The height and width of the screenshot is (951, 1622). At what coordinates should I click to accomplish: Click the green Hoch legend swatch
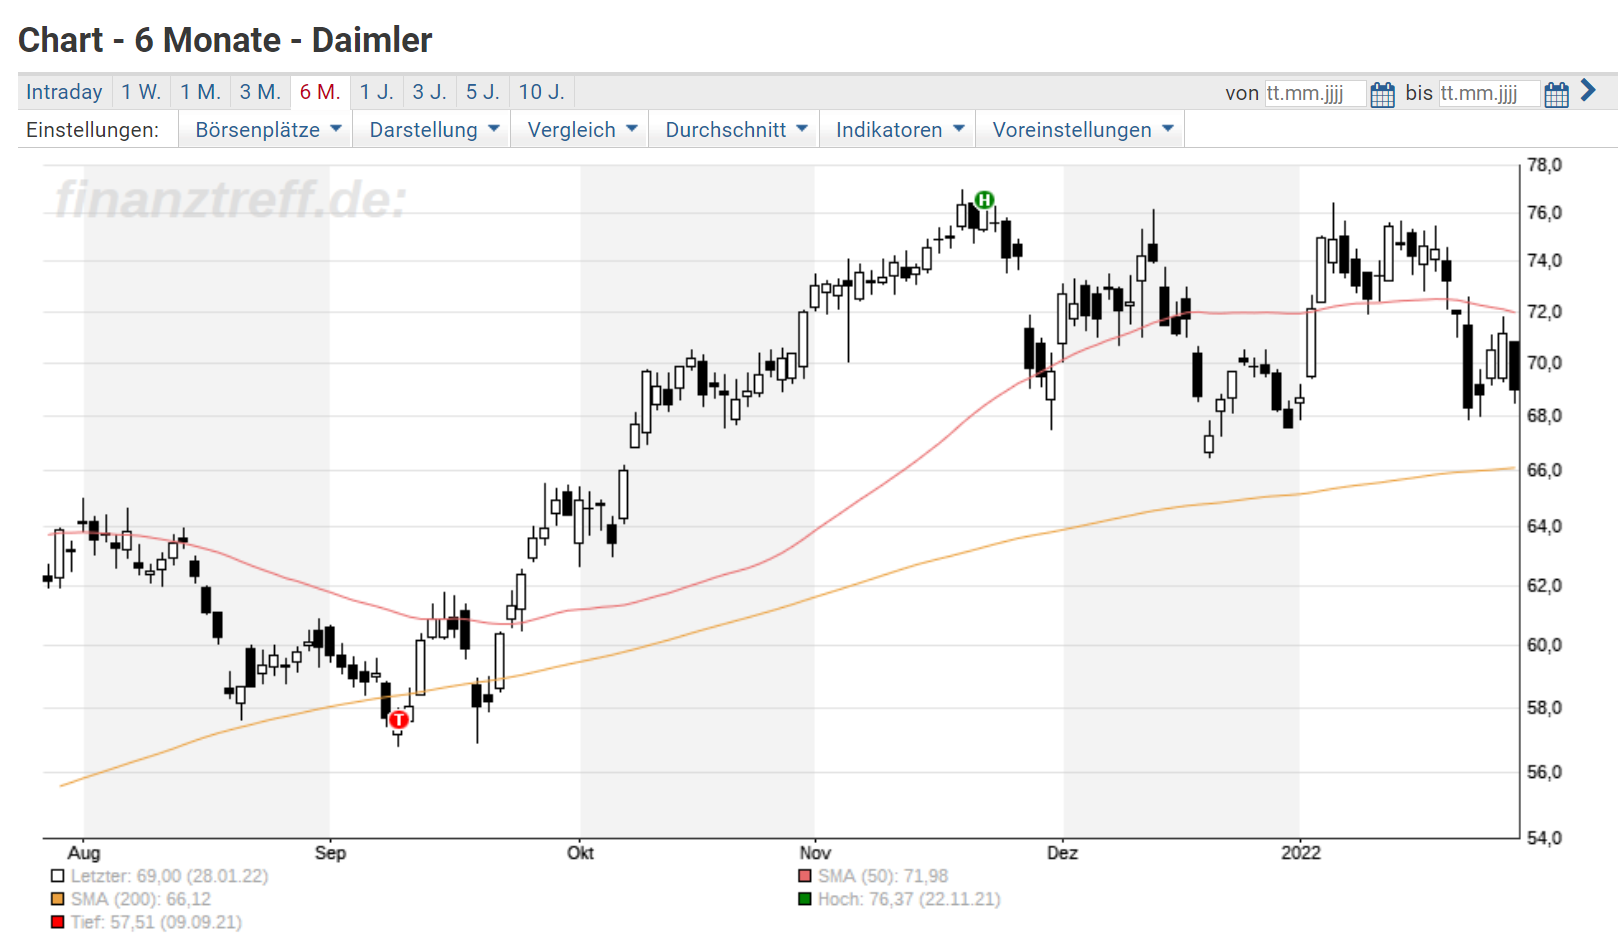[x=805, y=899]
